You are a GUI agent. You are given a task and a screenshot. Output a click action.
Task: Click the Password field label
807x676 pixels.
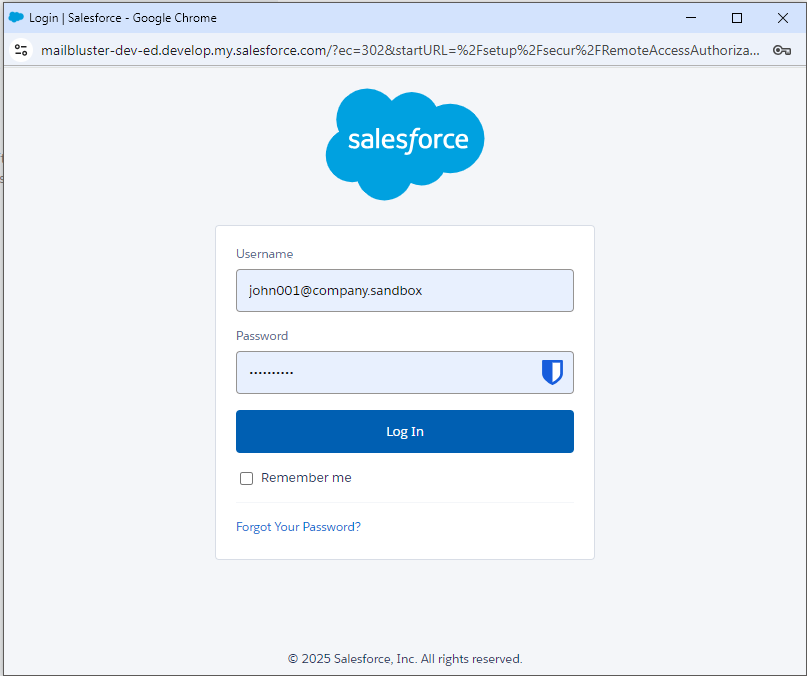click(262, 336)
